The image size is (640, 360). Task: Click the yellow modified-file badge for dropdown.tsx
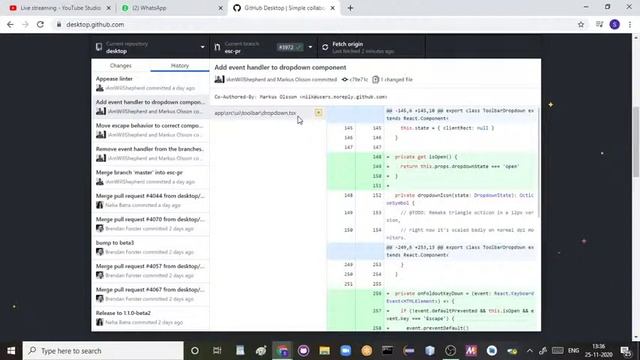[x=318, y=113]
